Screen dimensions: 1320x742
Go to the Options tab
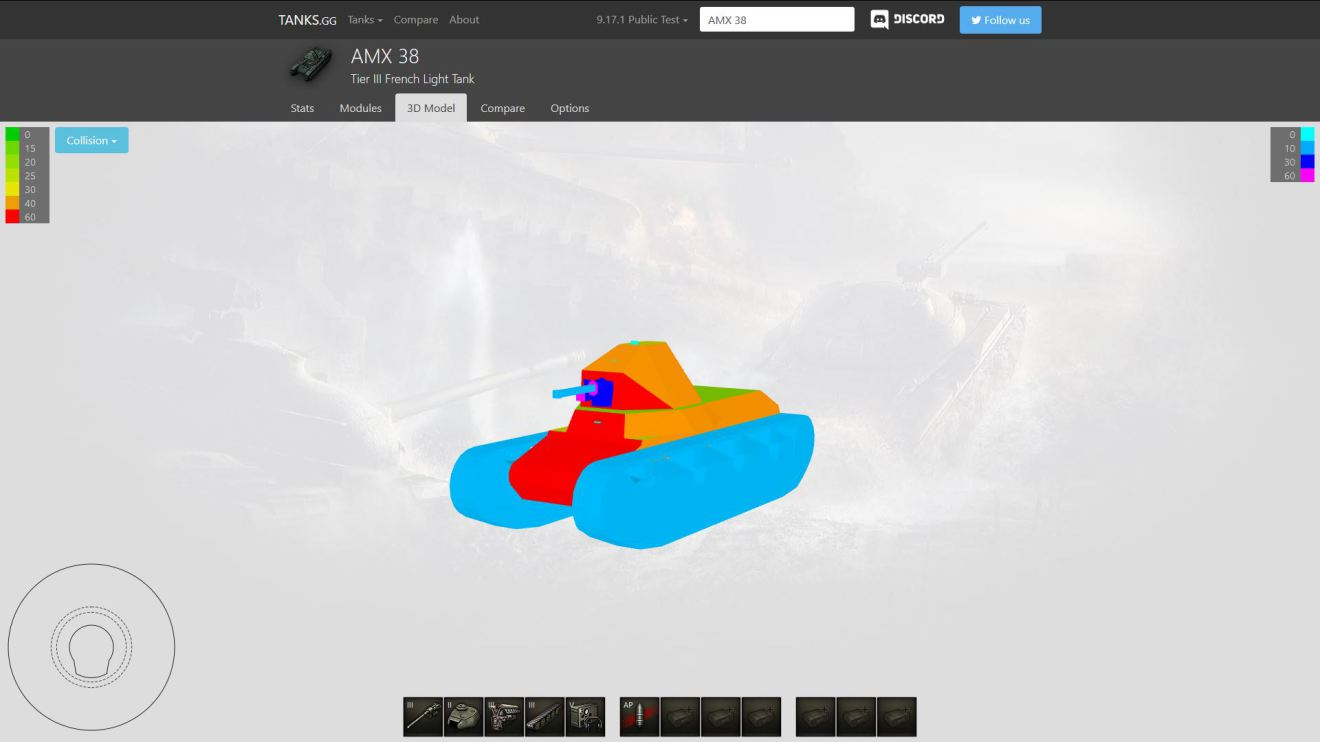coord(569,108)
